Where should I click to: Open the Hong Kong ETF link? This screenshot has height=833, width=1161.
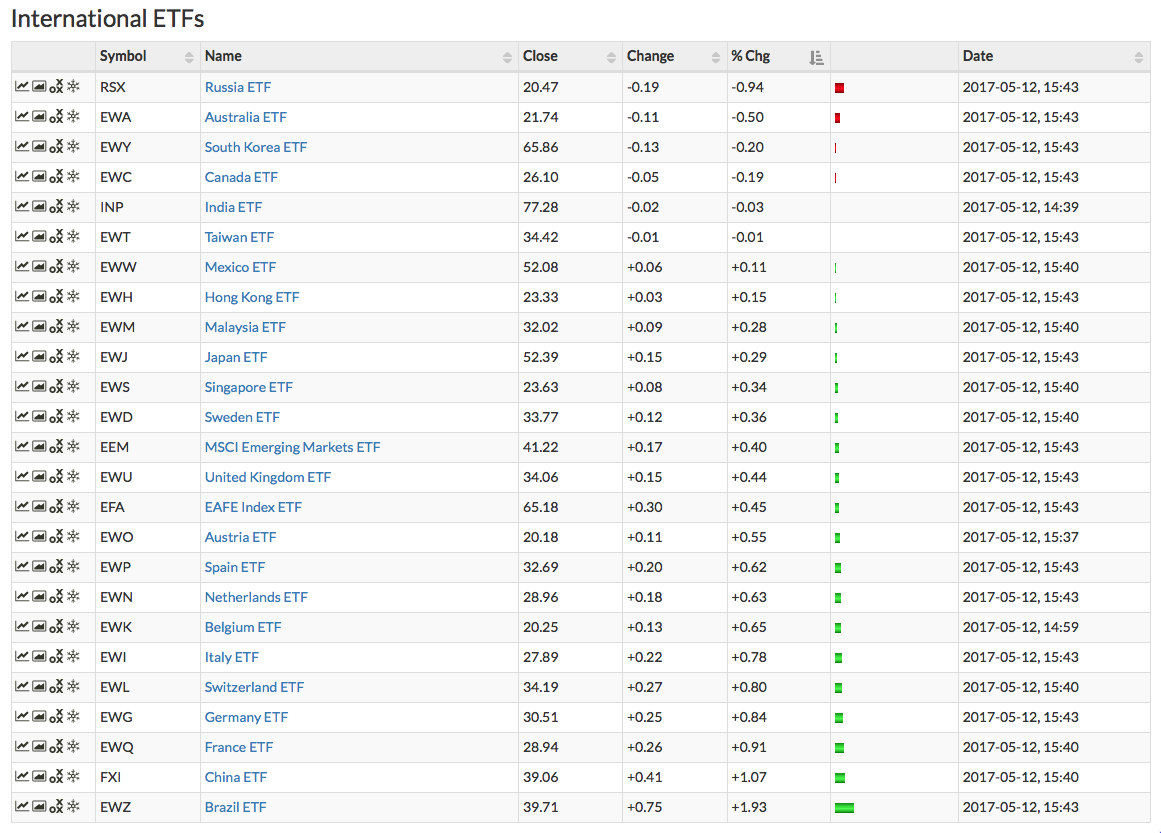point(252,297)
